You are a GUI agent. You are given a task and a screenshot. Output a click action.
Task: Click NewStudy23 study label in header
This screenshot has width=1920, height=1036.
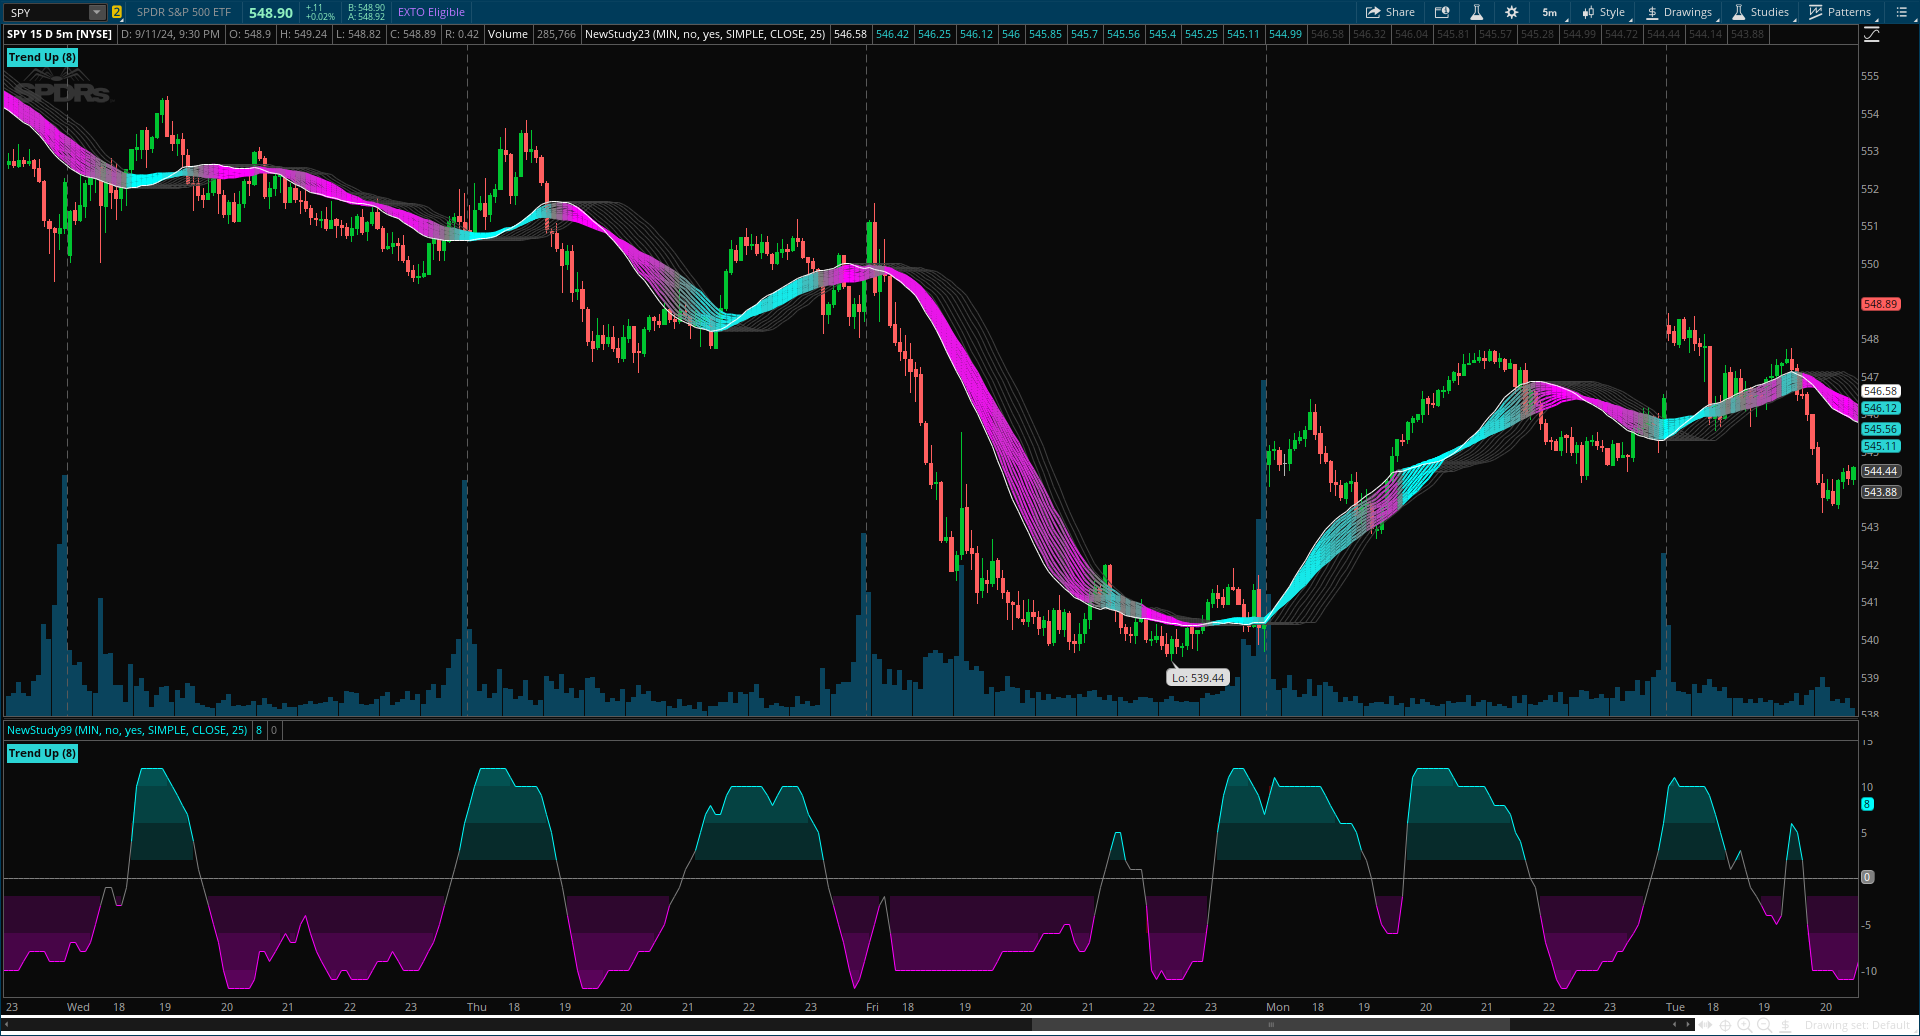704,34
